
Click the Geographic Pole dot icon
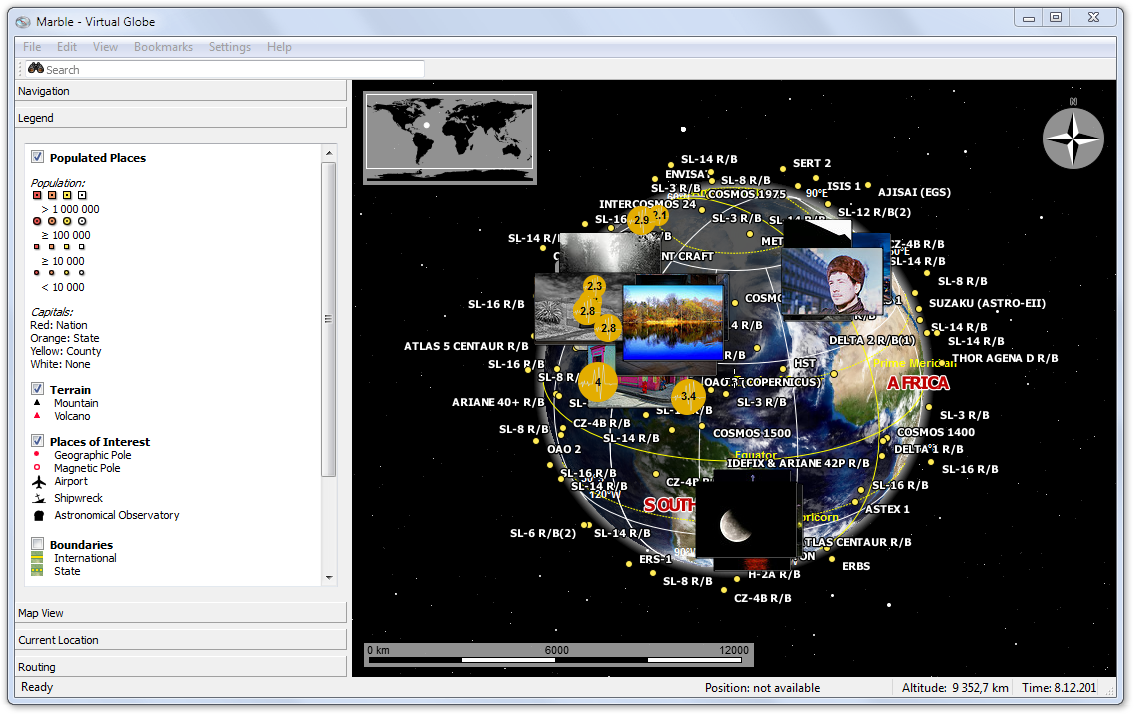point(37,454)
